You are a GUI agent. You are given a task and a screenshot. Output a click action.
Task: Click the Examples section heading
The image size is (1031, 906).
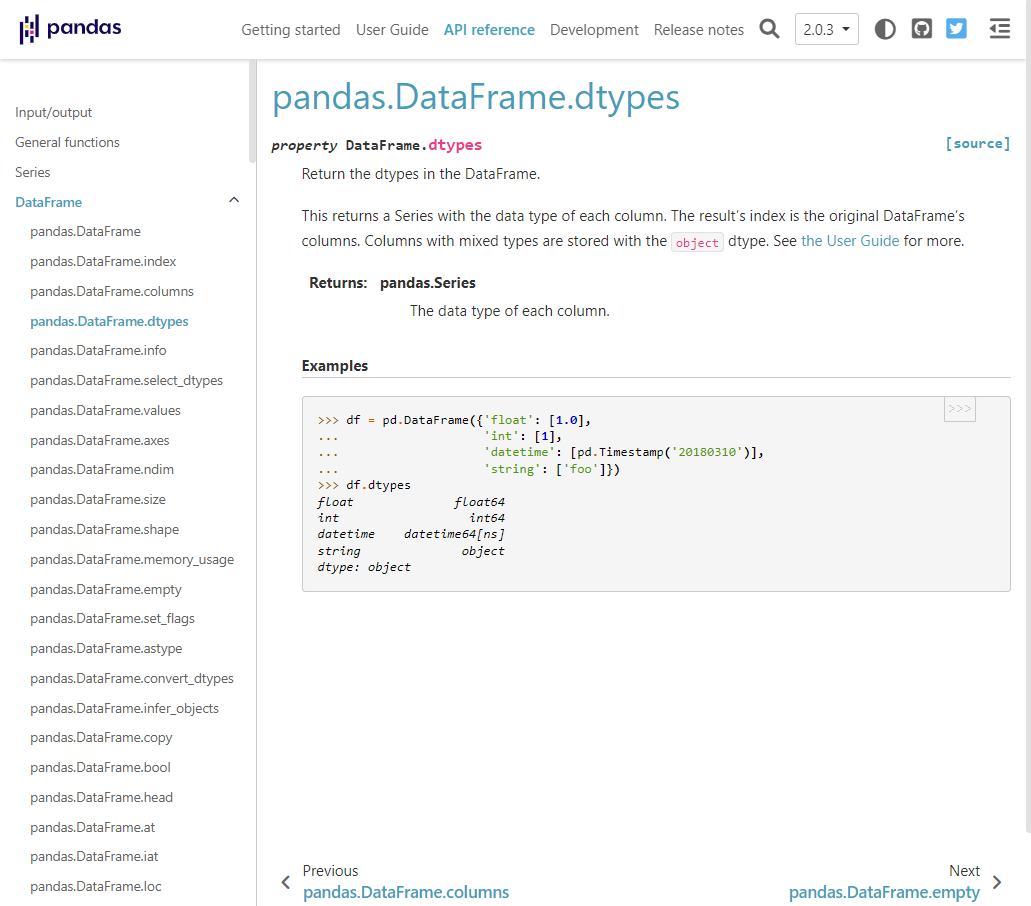coord(335,366)
